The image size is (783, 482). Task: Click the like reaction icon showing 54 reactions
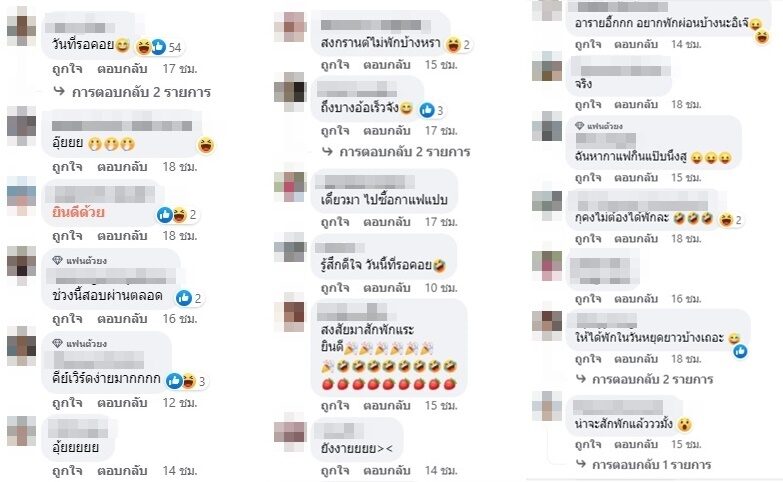point(158,47)
